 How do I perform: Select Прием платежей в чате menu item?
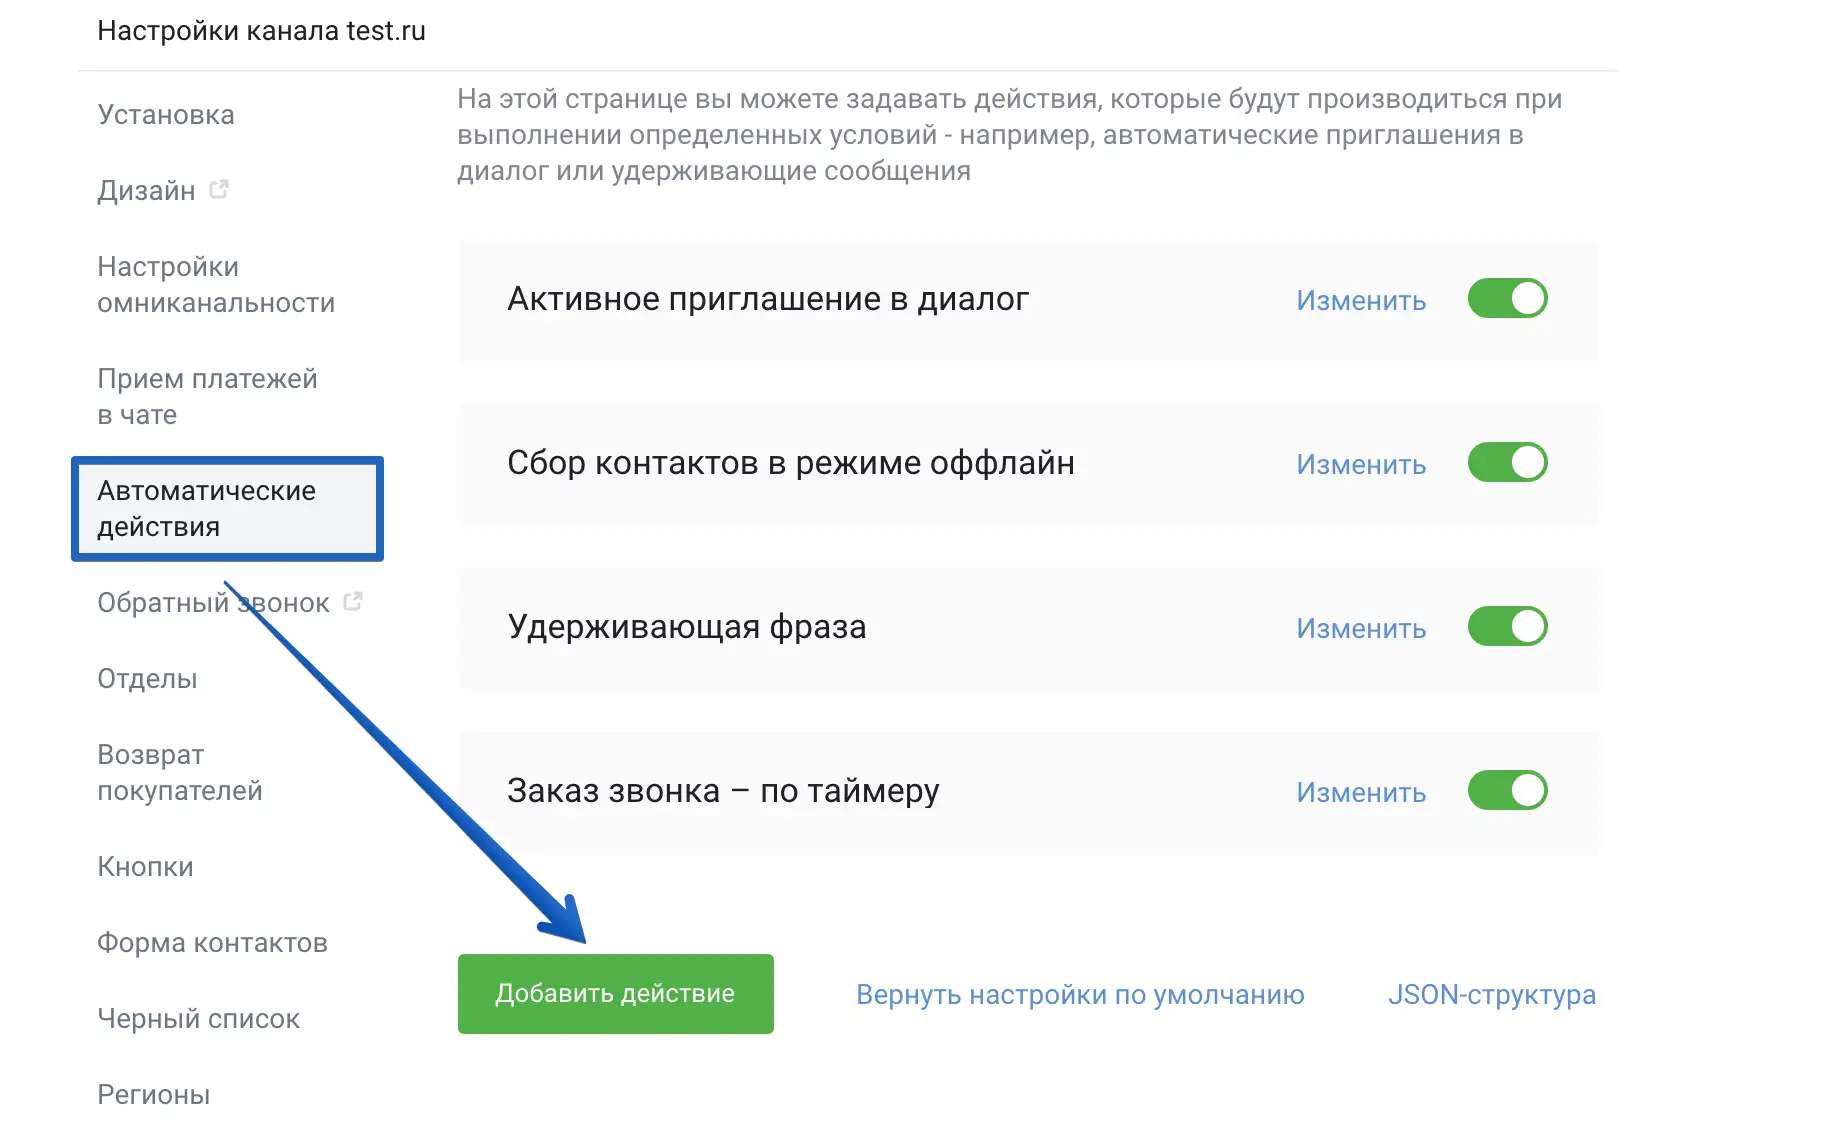(206, 397)
